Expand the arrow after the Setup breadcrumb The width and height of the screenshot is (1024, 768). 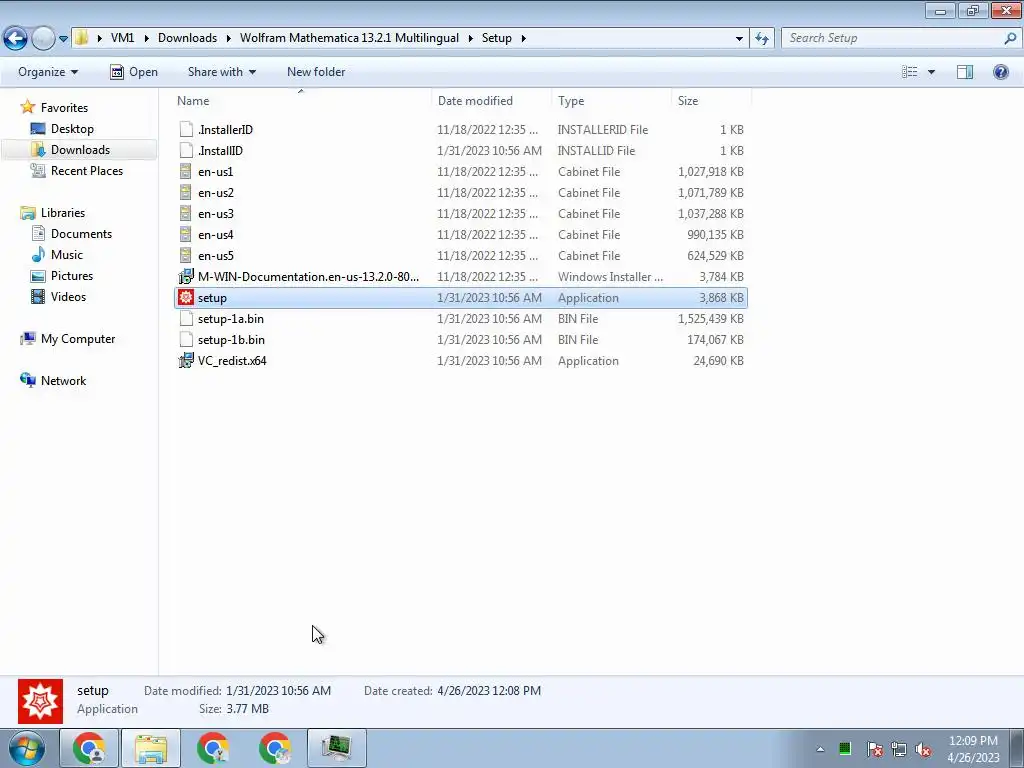coord(524,38)
